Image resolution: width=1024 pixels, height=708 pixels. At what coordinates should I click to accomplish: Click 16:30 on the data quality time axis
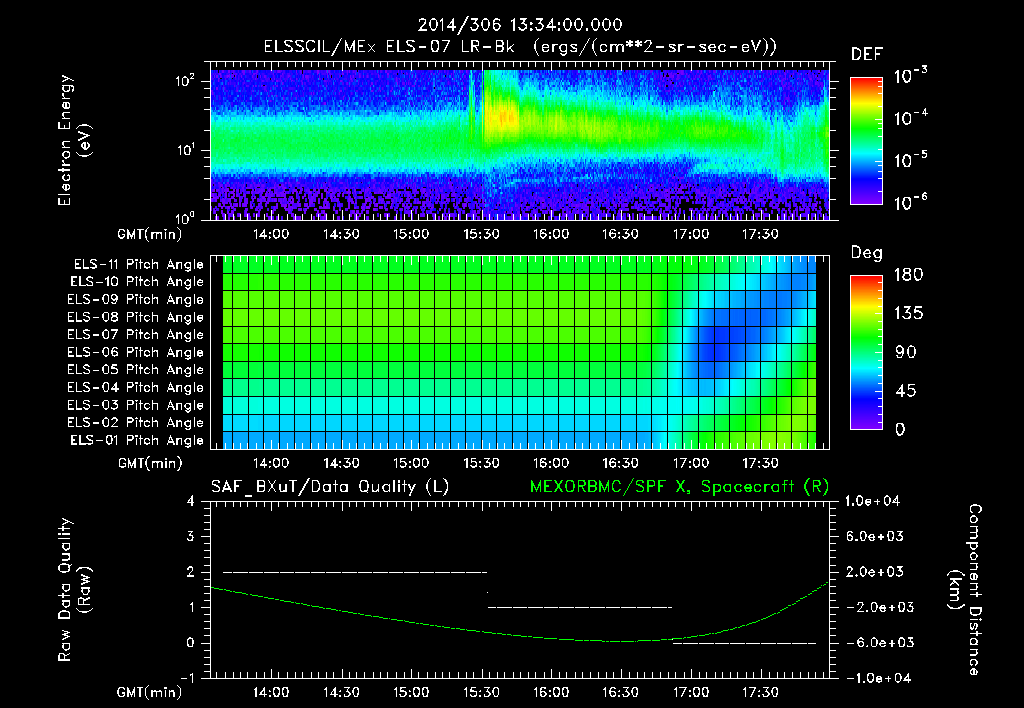620,692
